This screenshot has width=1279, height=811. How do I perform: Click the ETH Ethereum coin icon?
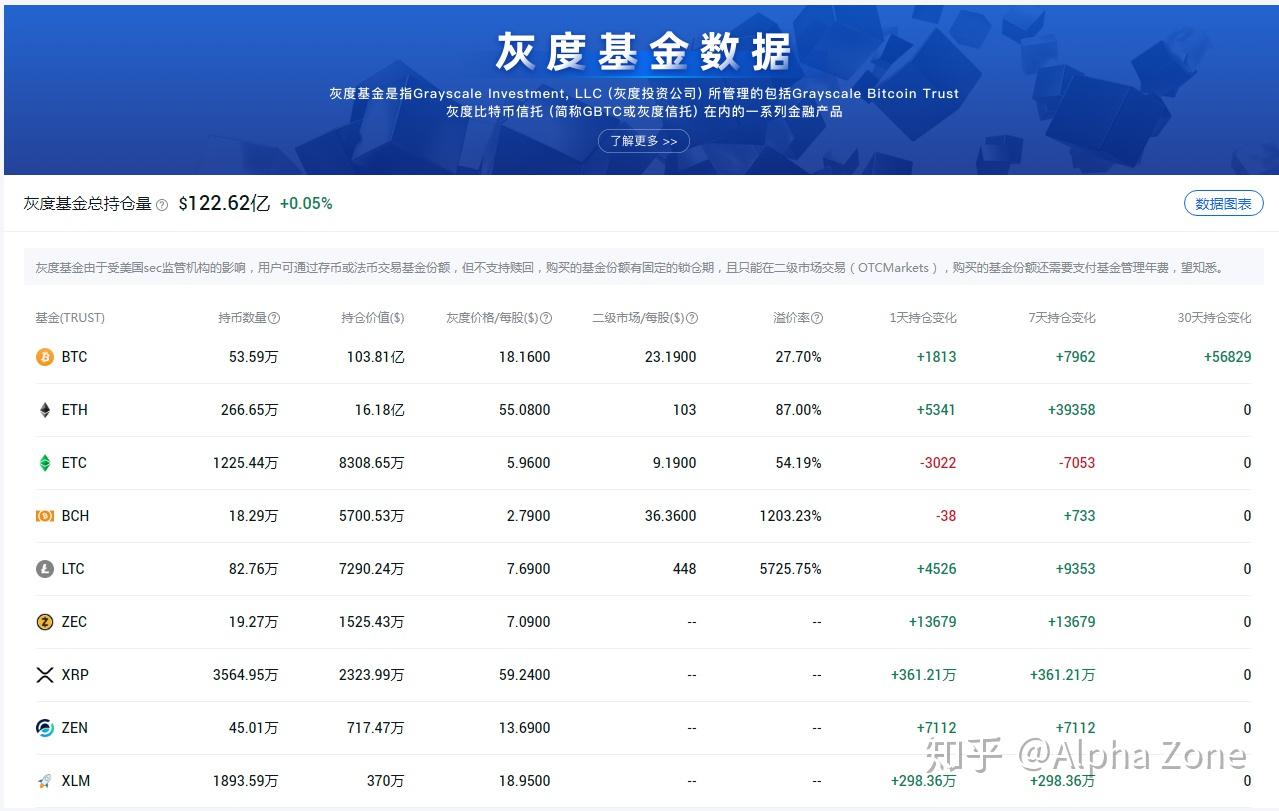[44, 409]
